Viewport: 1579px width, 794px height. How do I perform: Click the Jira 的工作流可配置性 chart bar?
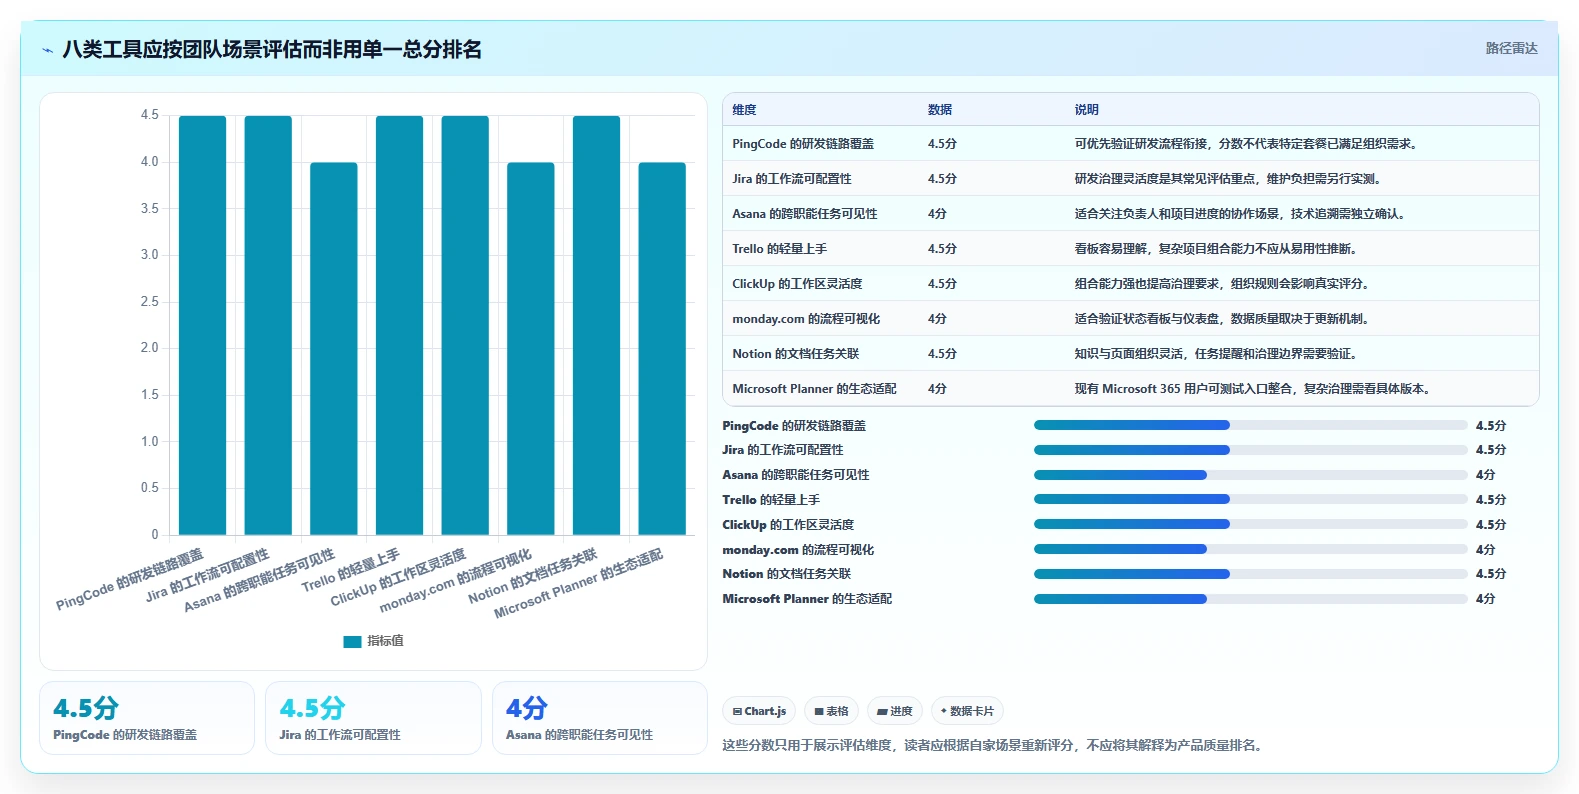tap(268, 325)
